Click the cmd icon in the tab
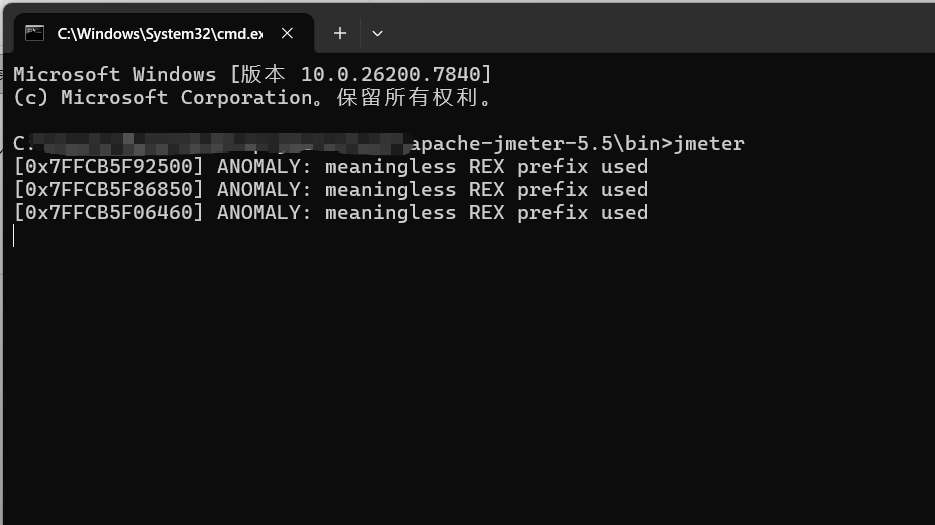The height and width of the screenshot is (525, 935). (35, 33)
